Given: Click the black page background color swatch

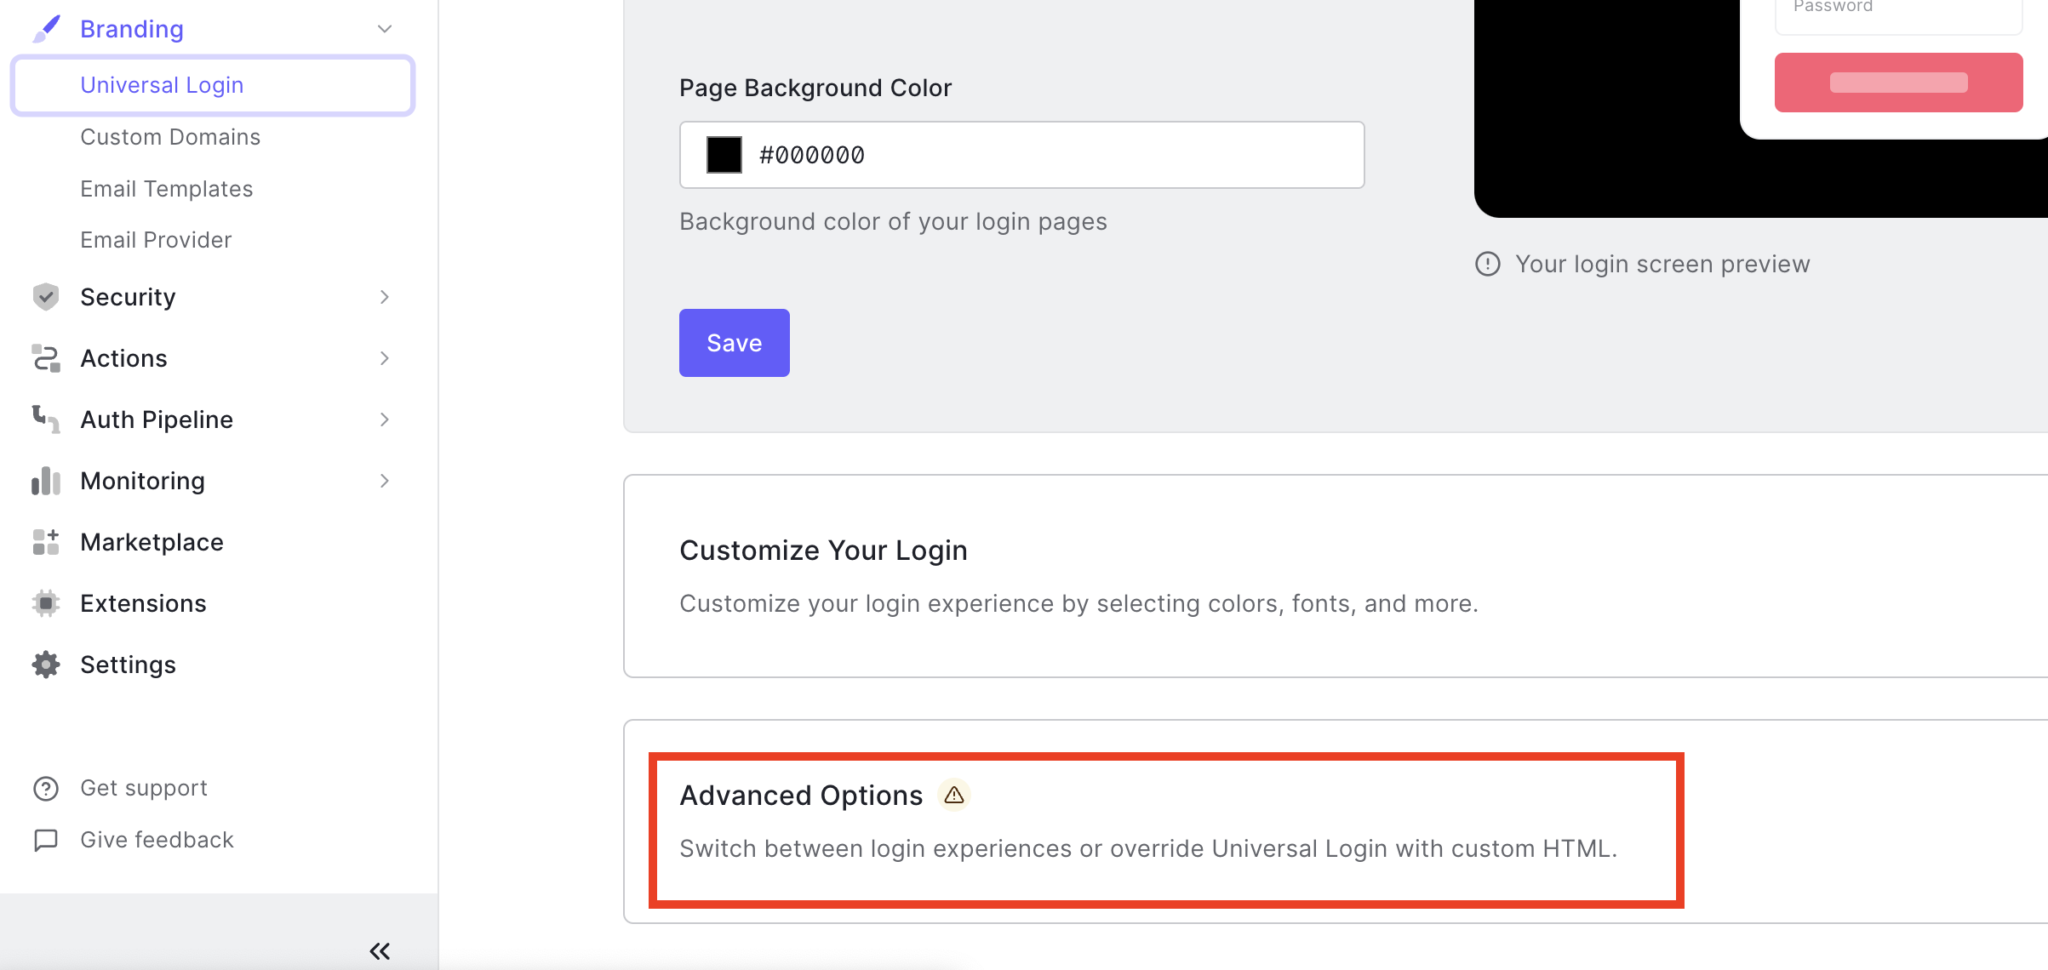Looking at the screenshot, I should (722, 154).
